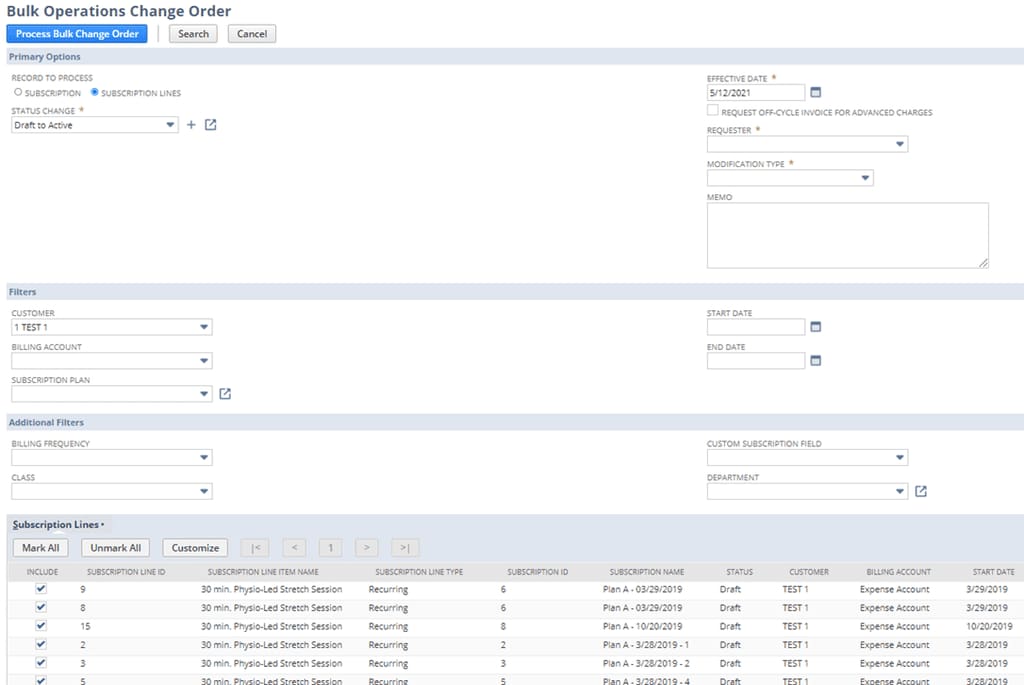
Task: Uncheck Include for subscription line 3
Action: tap(41, 662)
